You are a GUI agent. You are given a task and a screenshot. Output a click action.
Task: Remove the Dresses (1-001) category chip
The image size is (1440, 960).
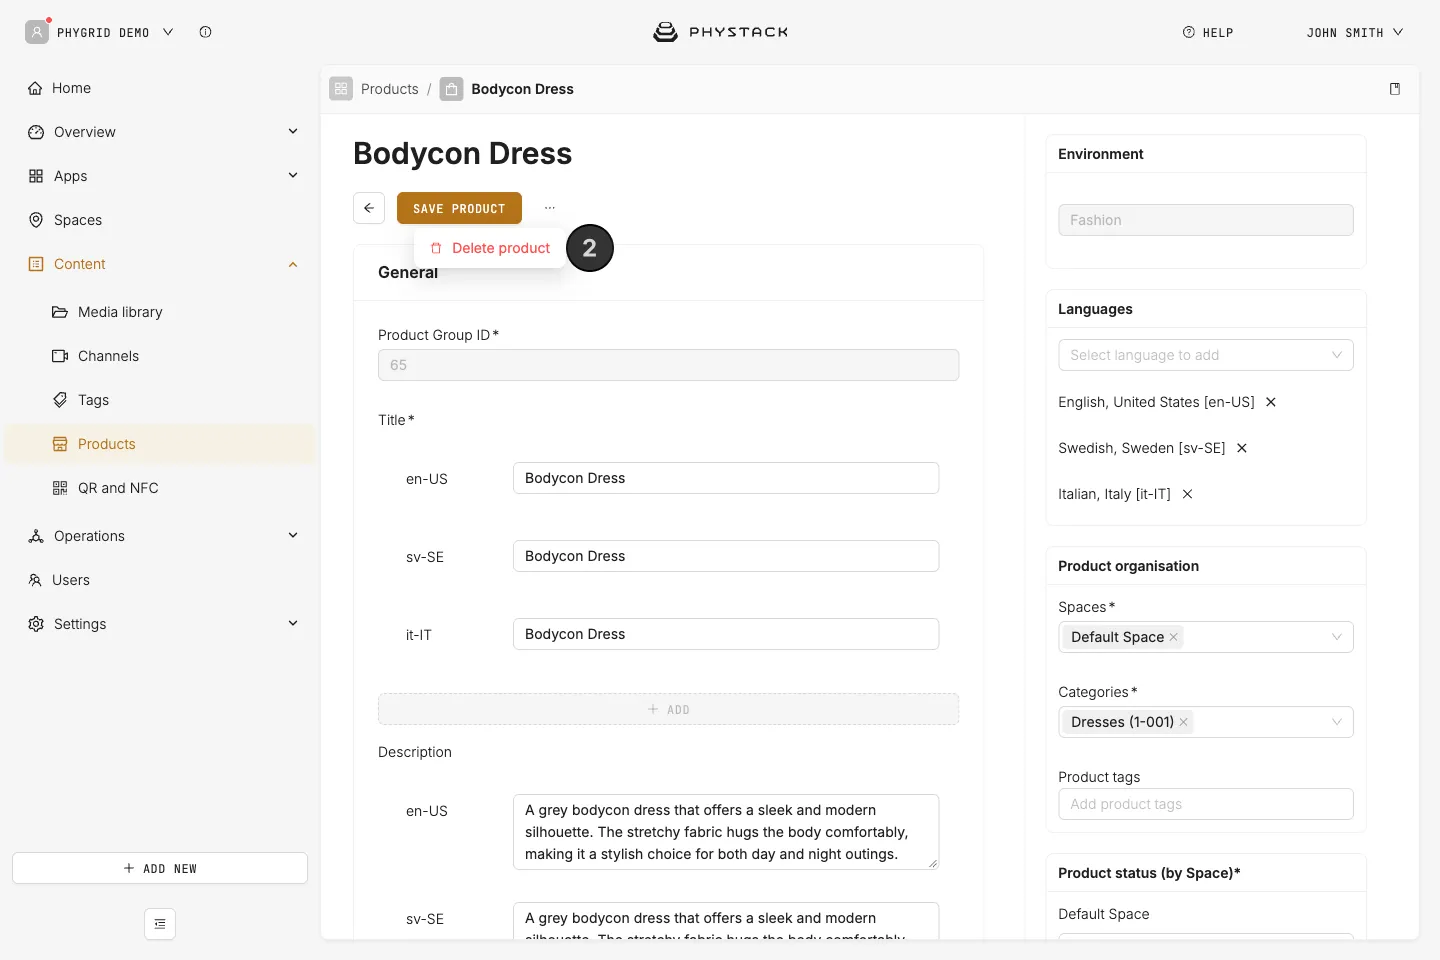tap(1184, 722)
